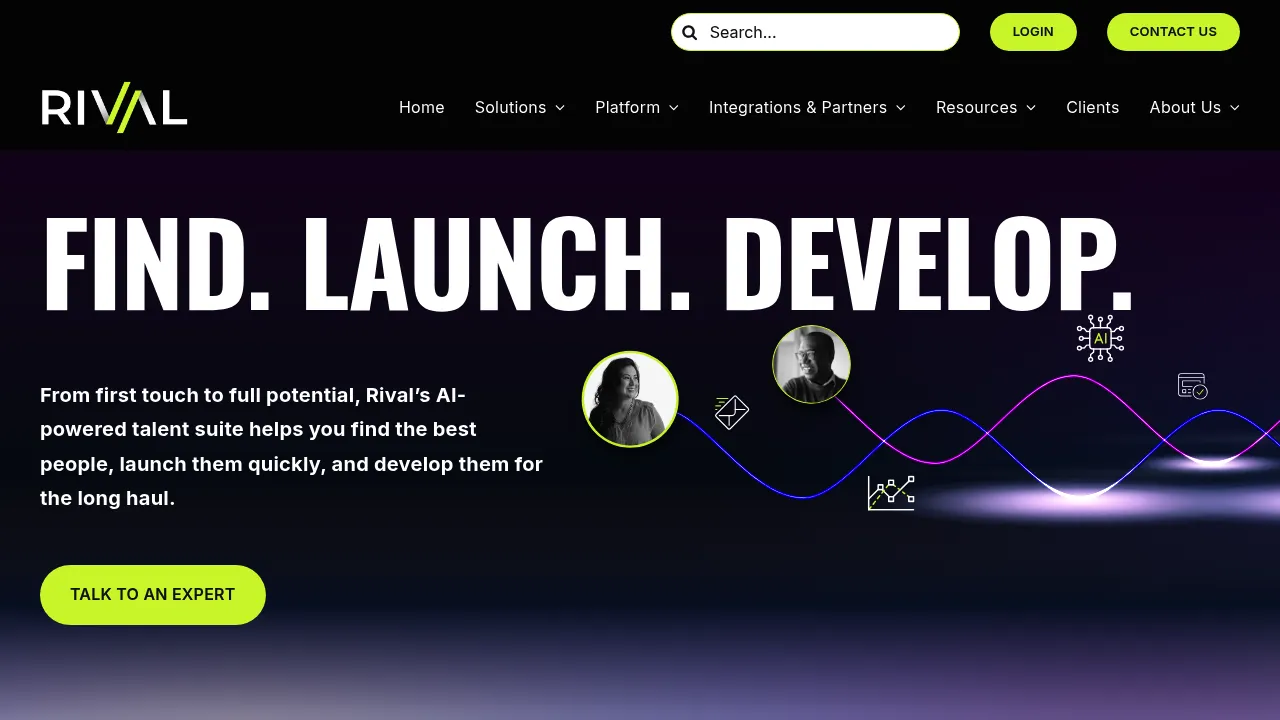Viewport: 1280px width, 720px height.
Task: Click the LOGIN button
Action: 1033,32
